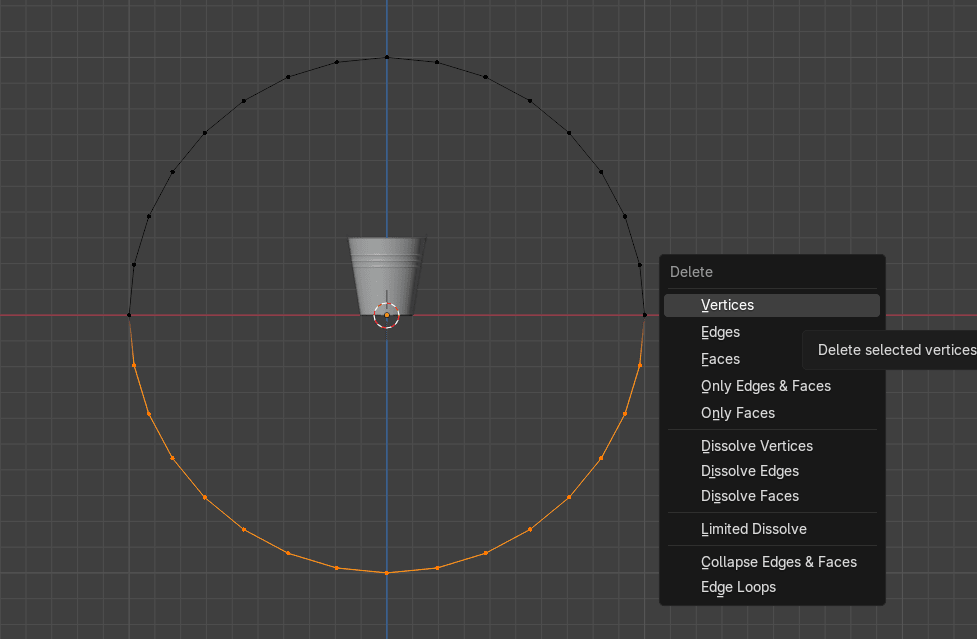Click the orange vertex just left of the bottommost vertex
The image size is (977, 639).
[337, 568]
